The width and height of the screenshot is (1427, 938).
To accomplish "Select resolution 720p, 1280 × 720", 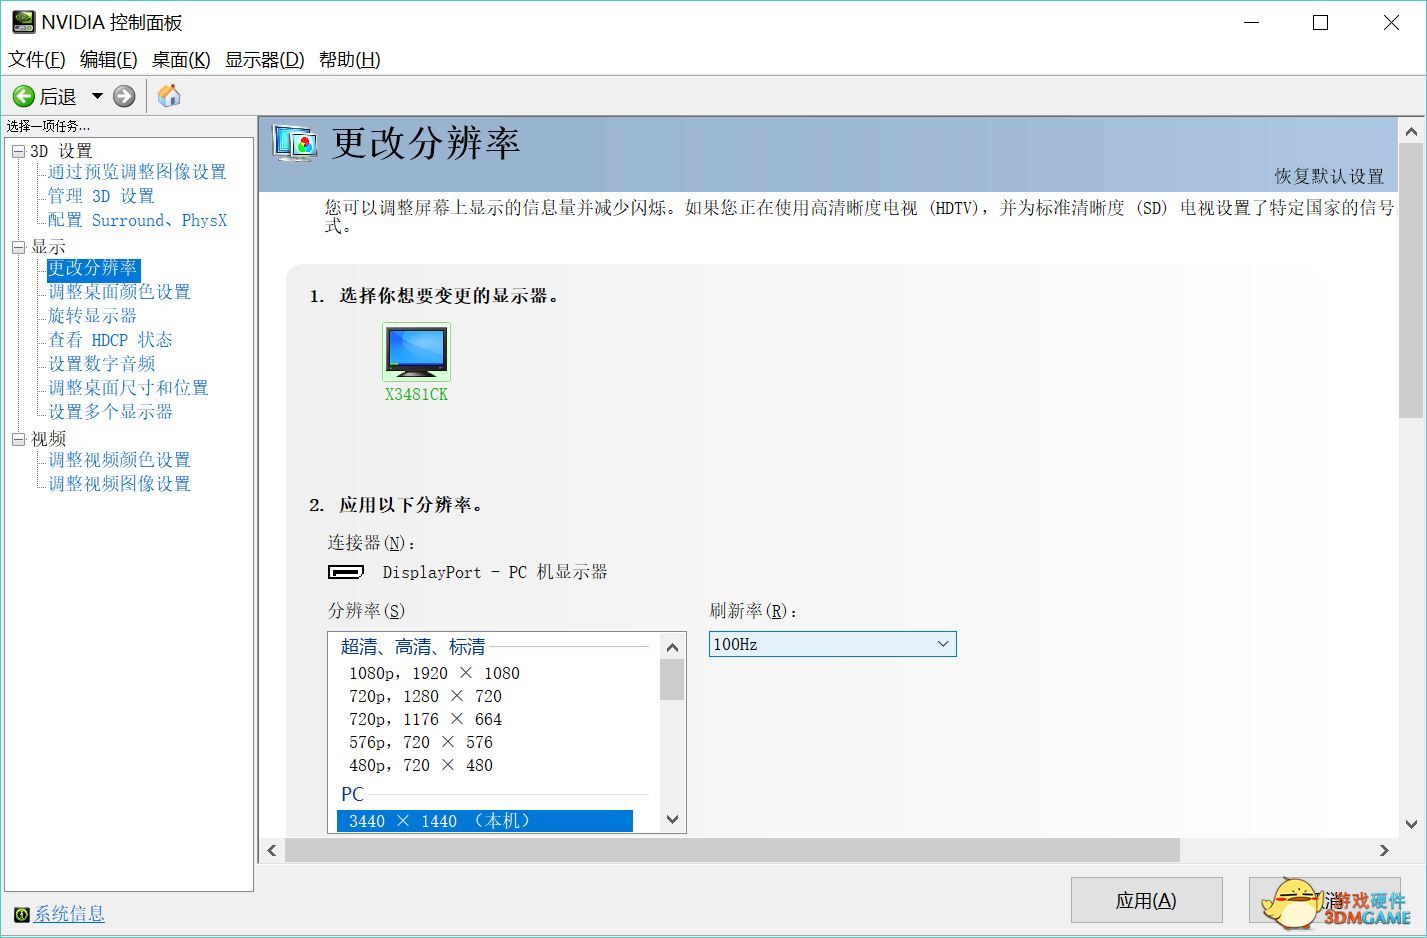I will pyautogui.click(x=425, y=696).
